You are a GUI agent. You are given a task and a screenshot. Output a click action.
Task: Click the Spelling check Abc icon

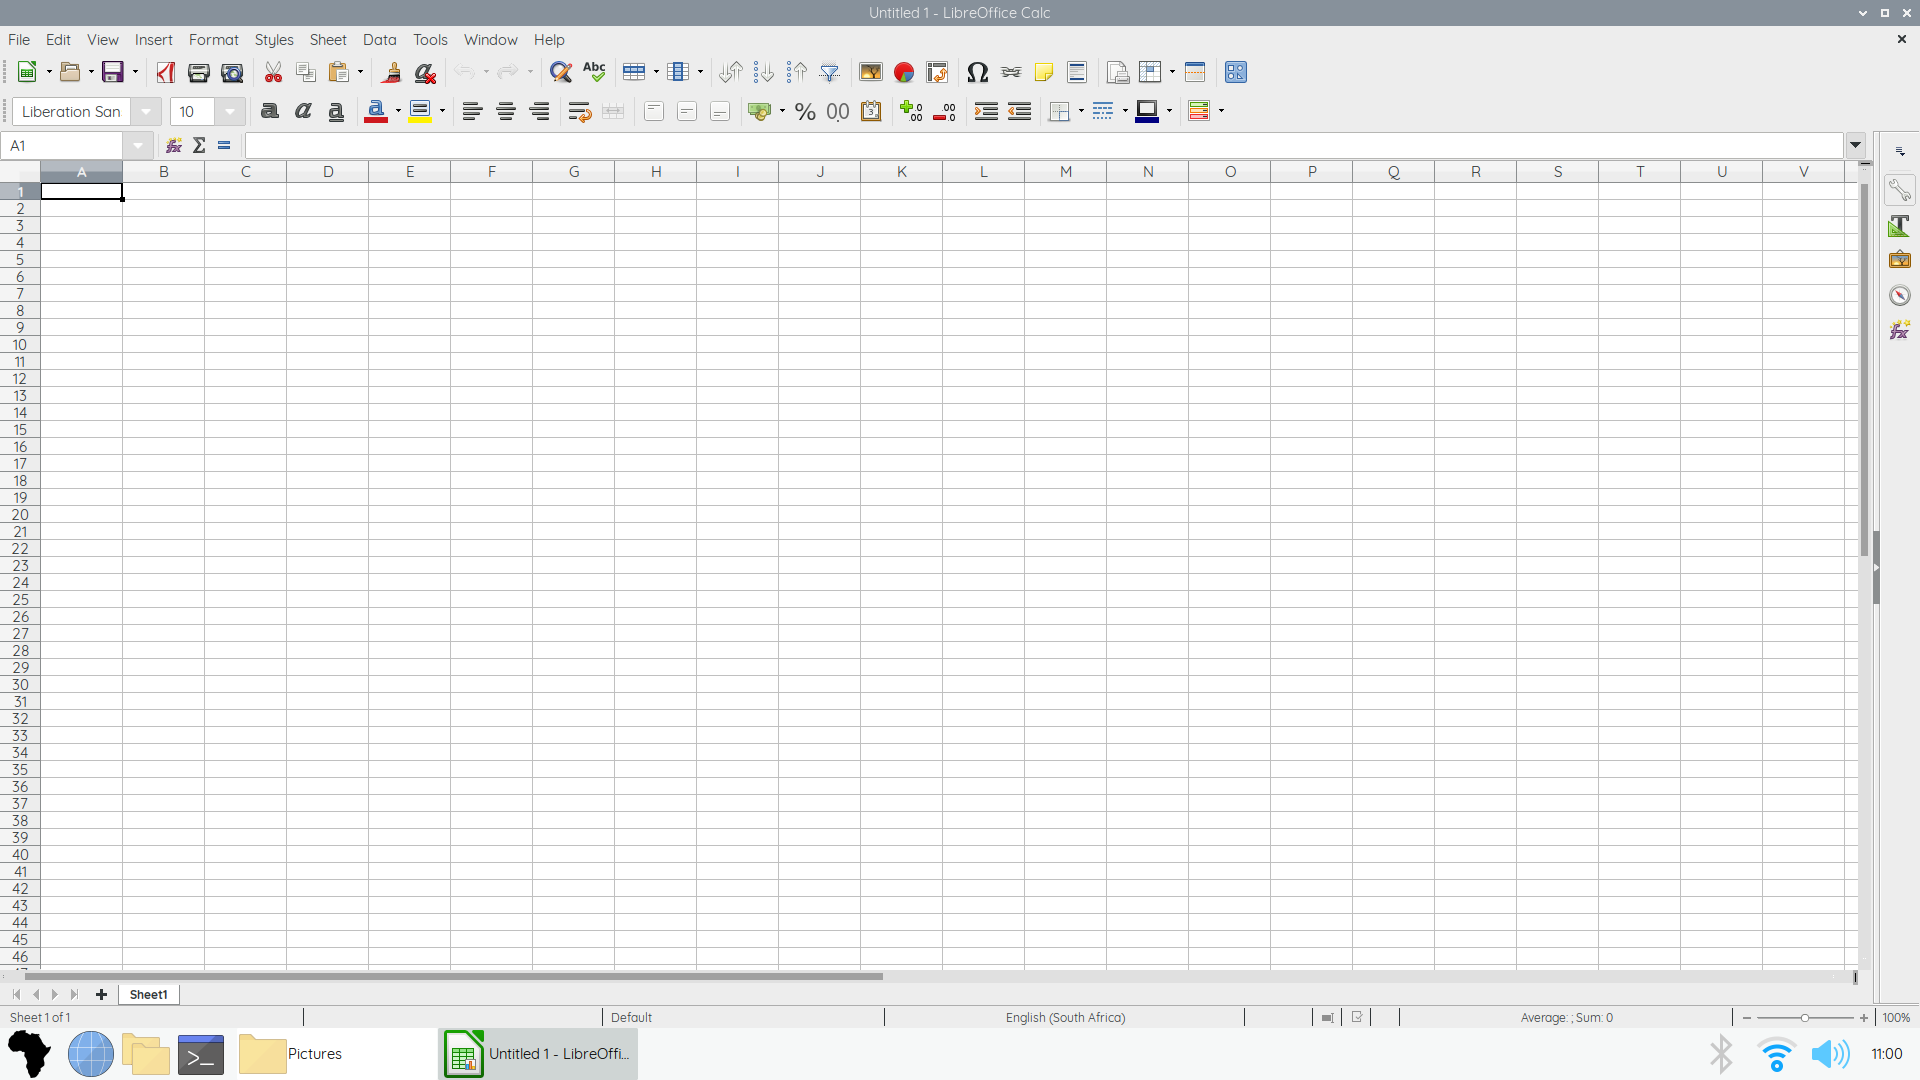tap(594, 72)
